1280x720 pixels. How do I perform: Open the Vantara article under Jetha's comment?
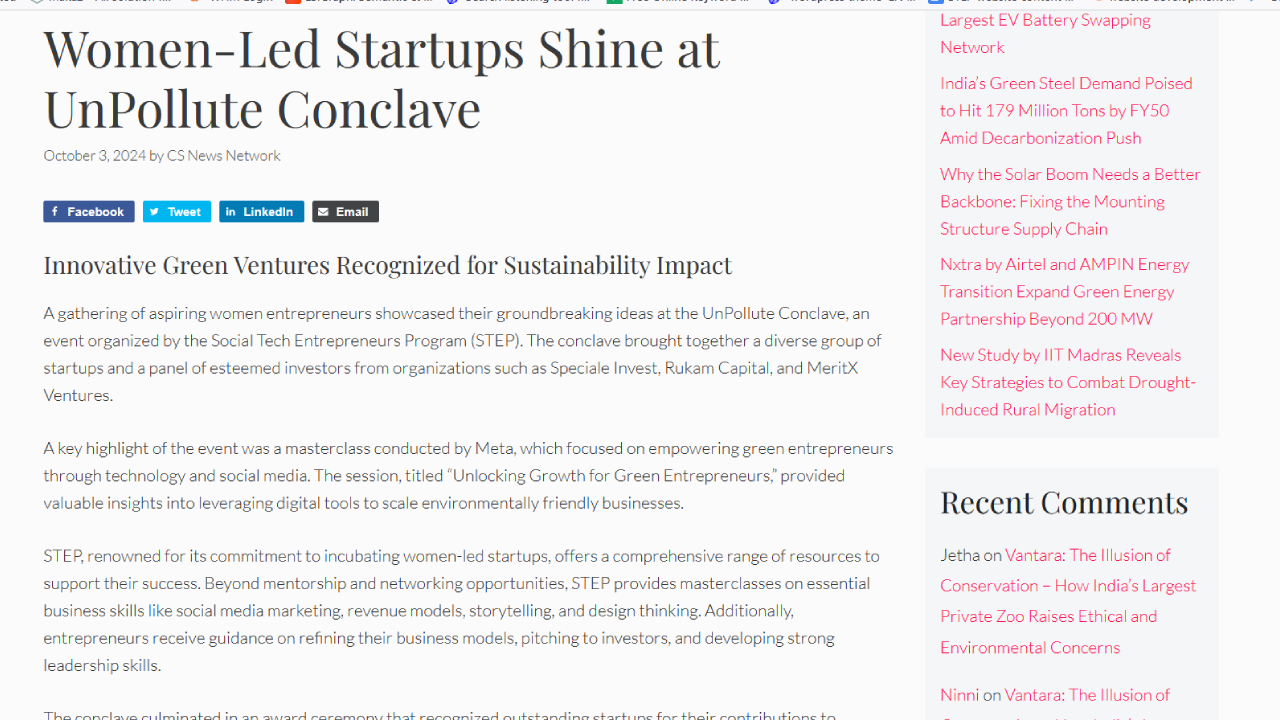coord(1067,601)
